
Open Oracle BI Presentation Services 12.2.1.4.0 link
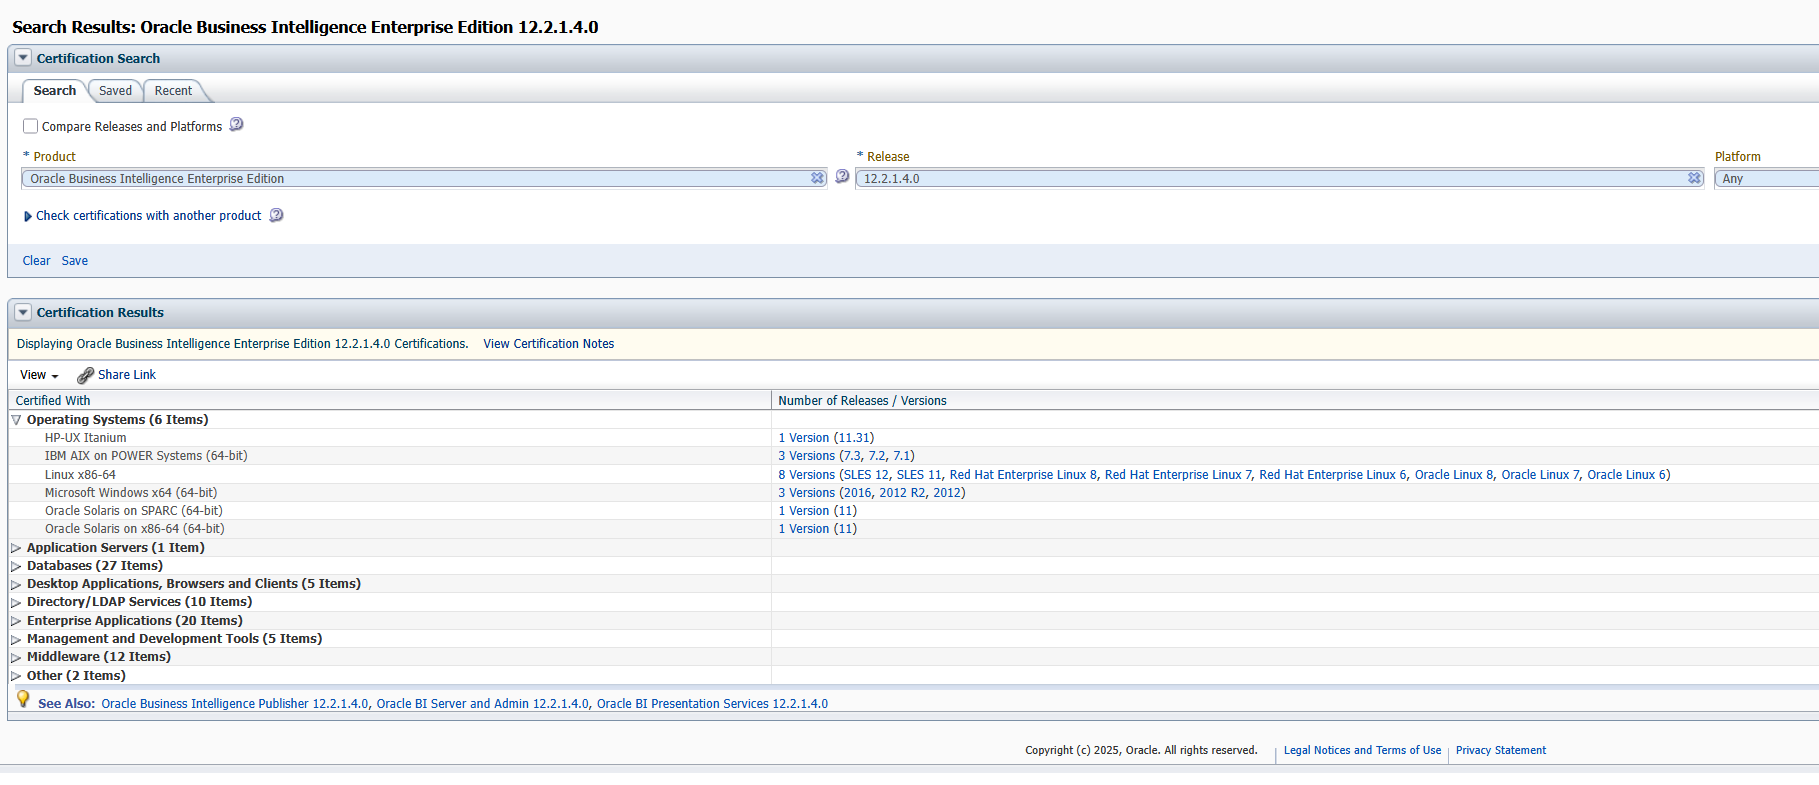(712, 704)
